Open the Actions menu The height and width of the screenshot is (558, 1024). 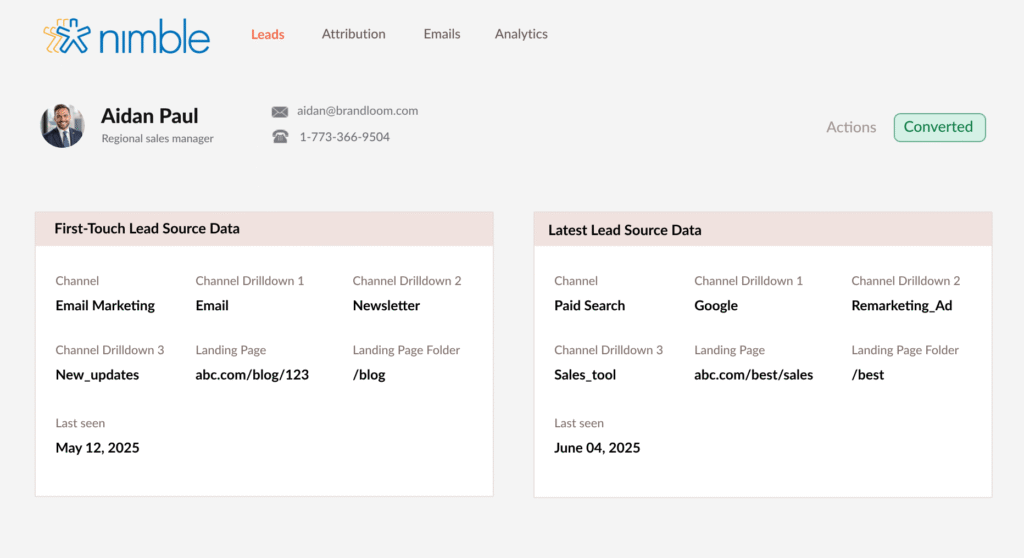851,127
